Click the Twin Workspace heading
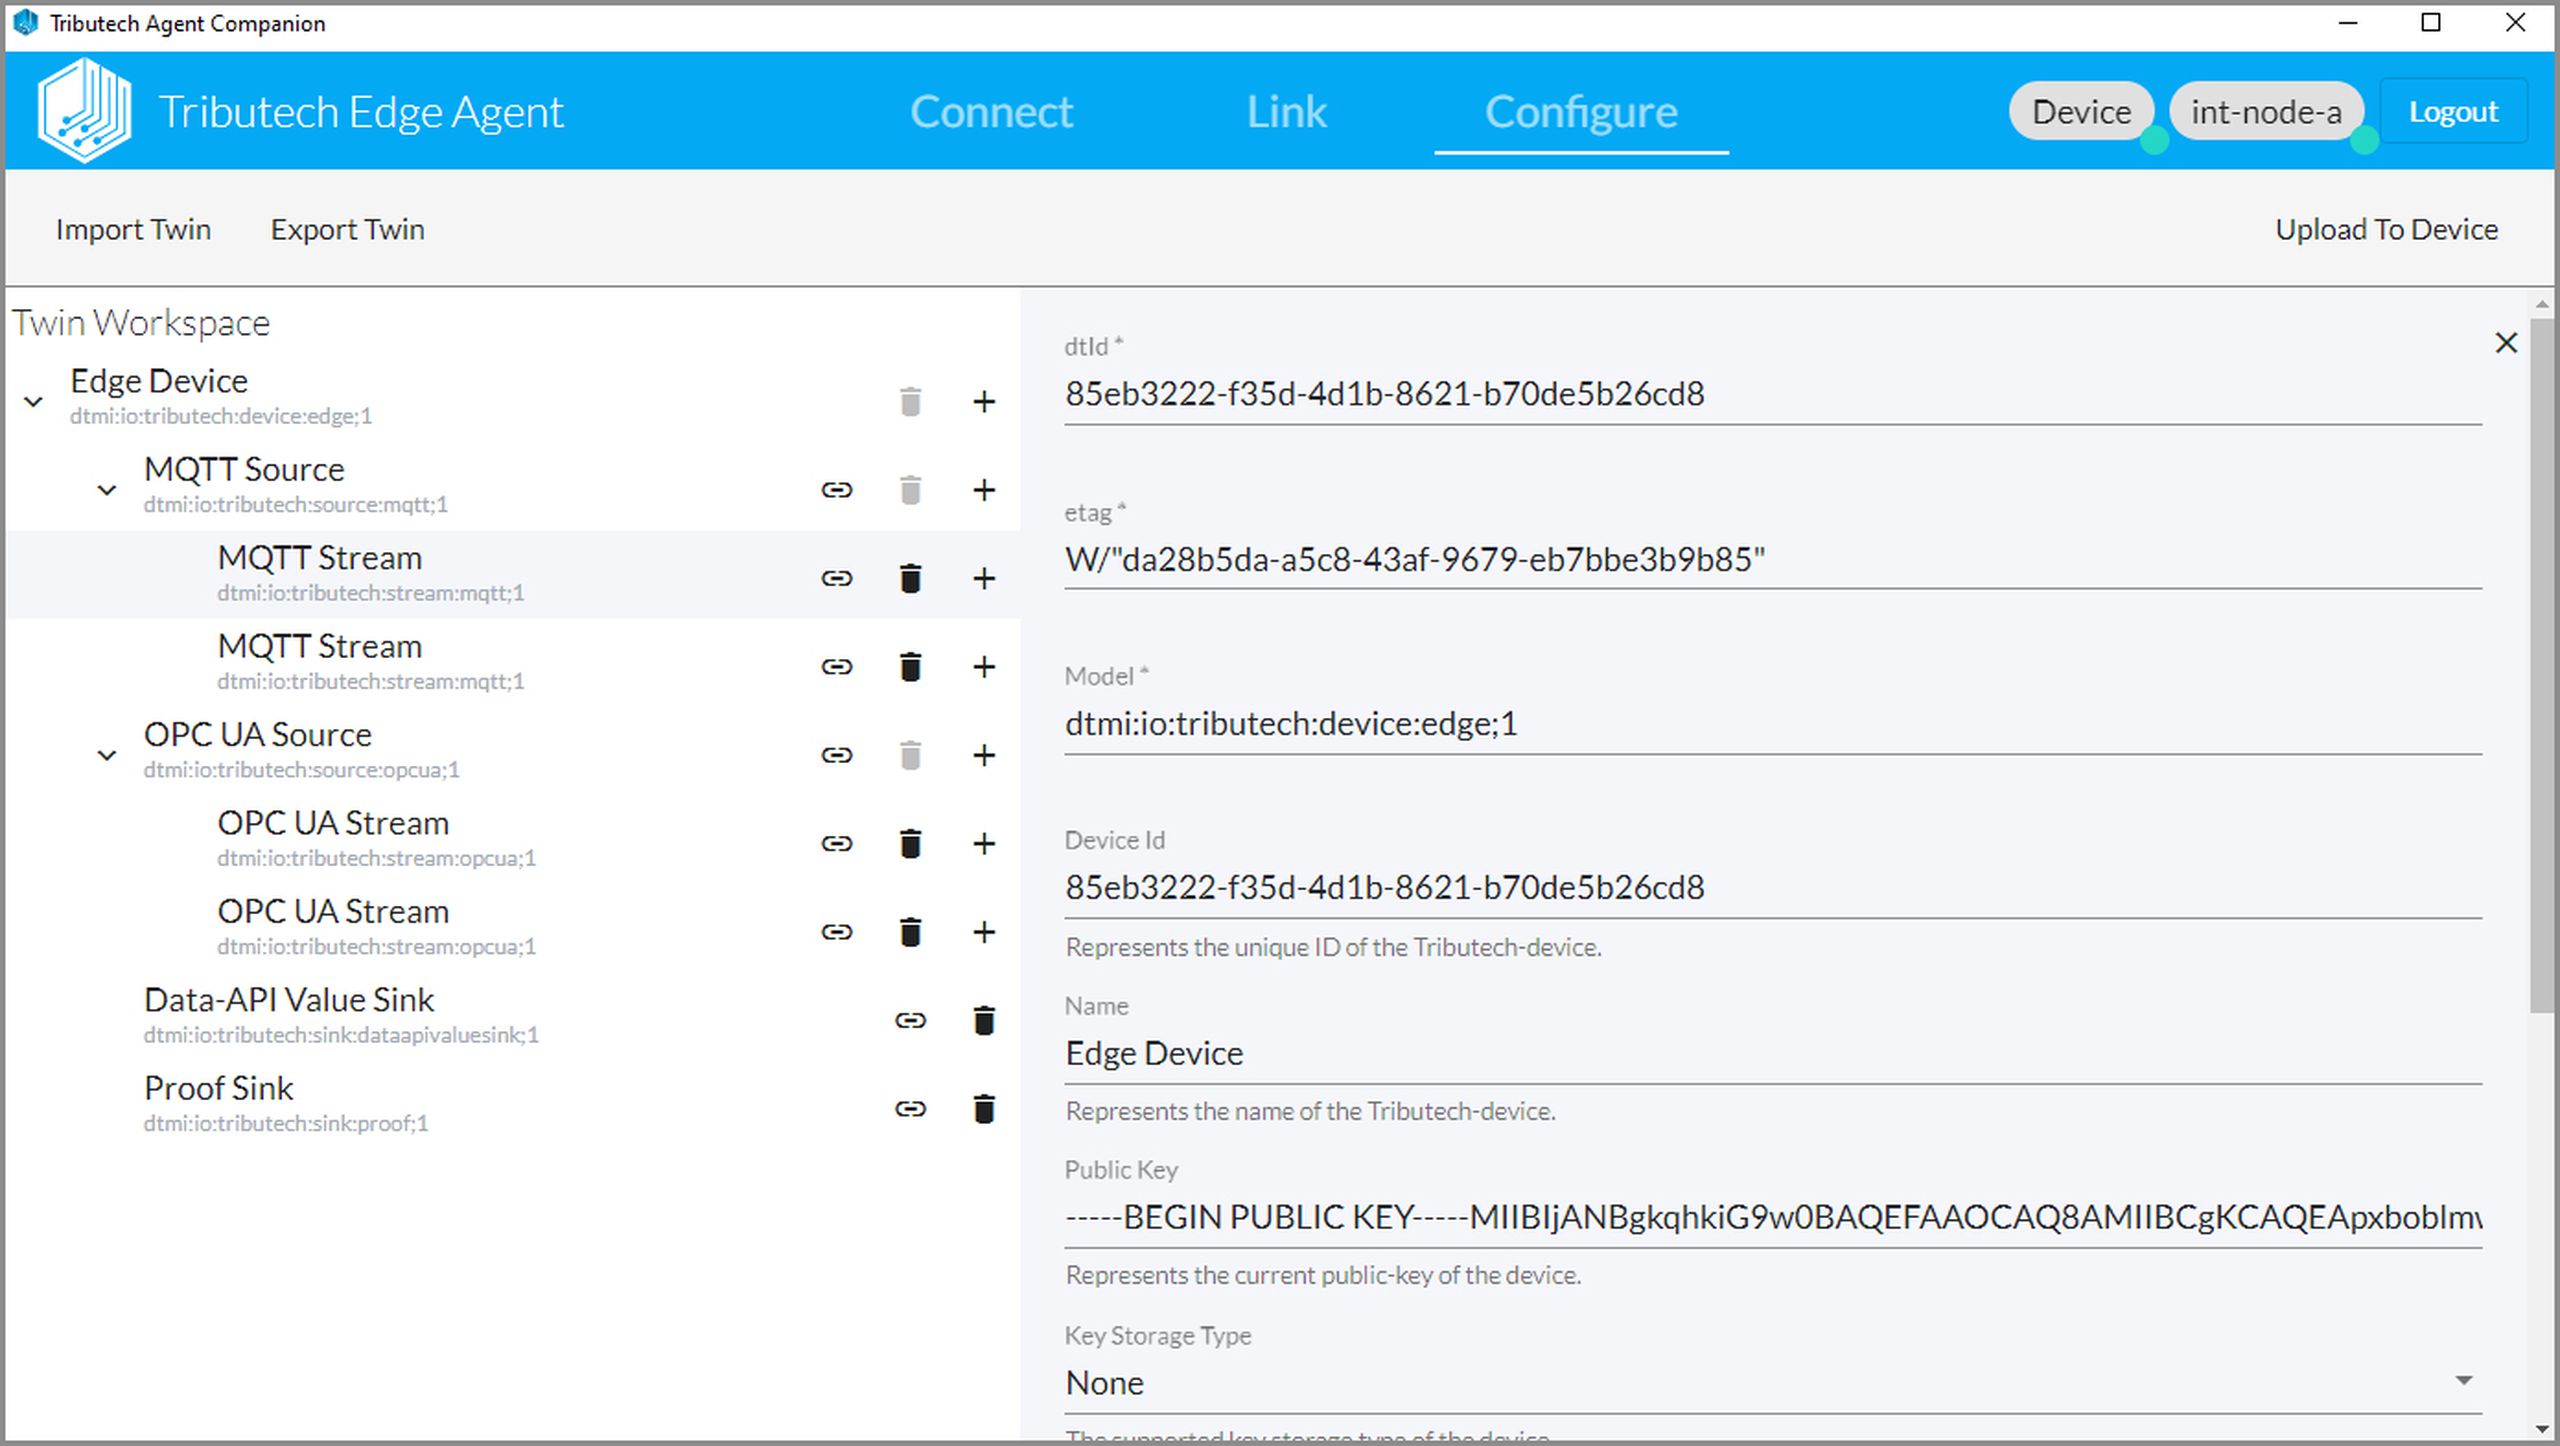2560x1446 pixels. 141,323
